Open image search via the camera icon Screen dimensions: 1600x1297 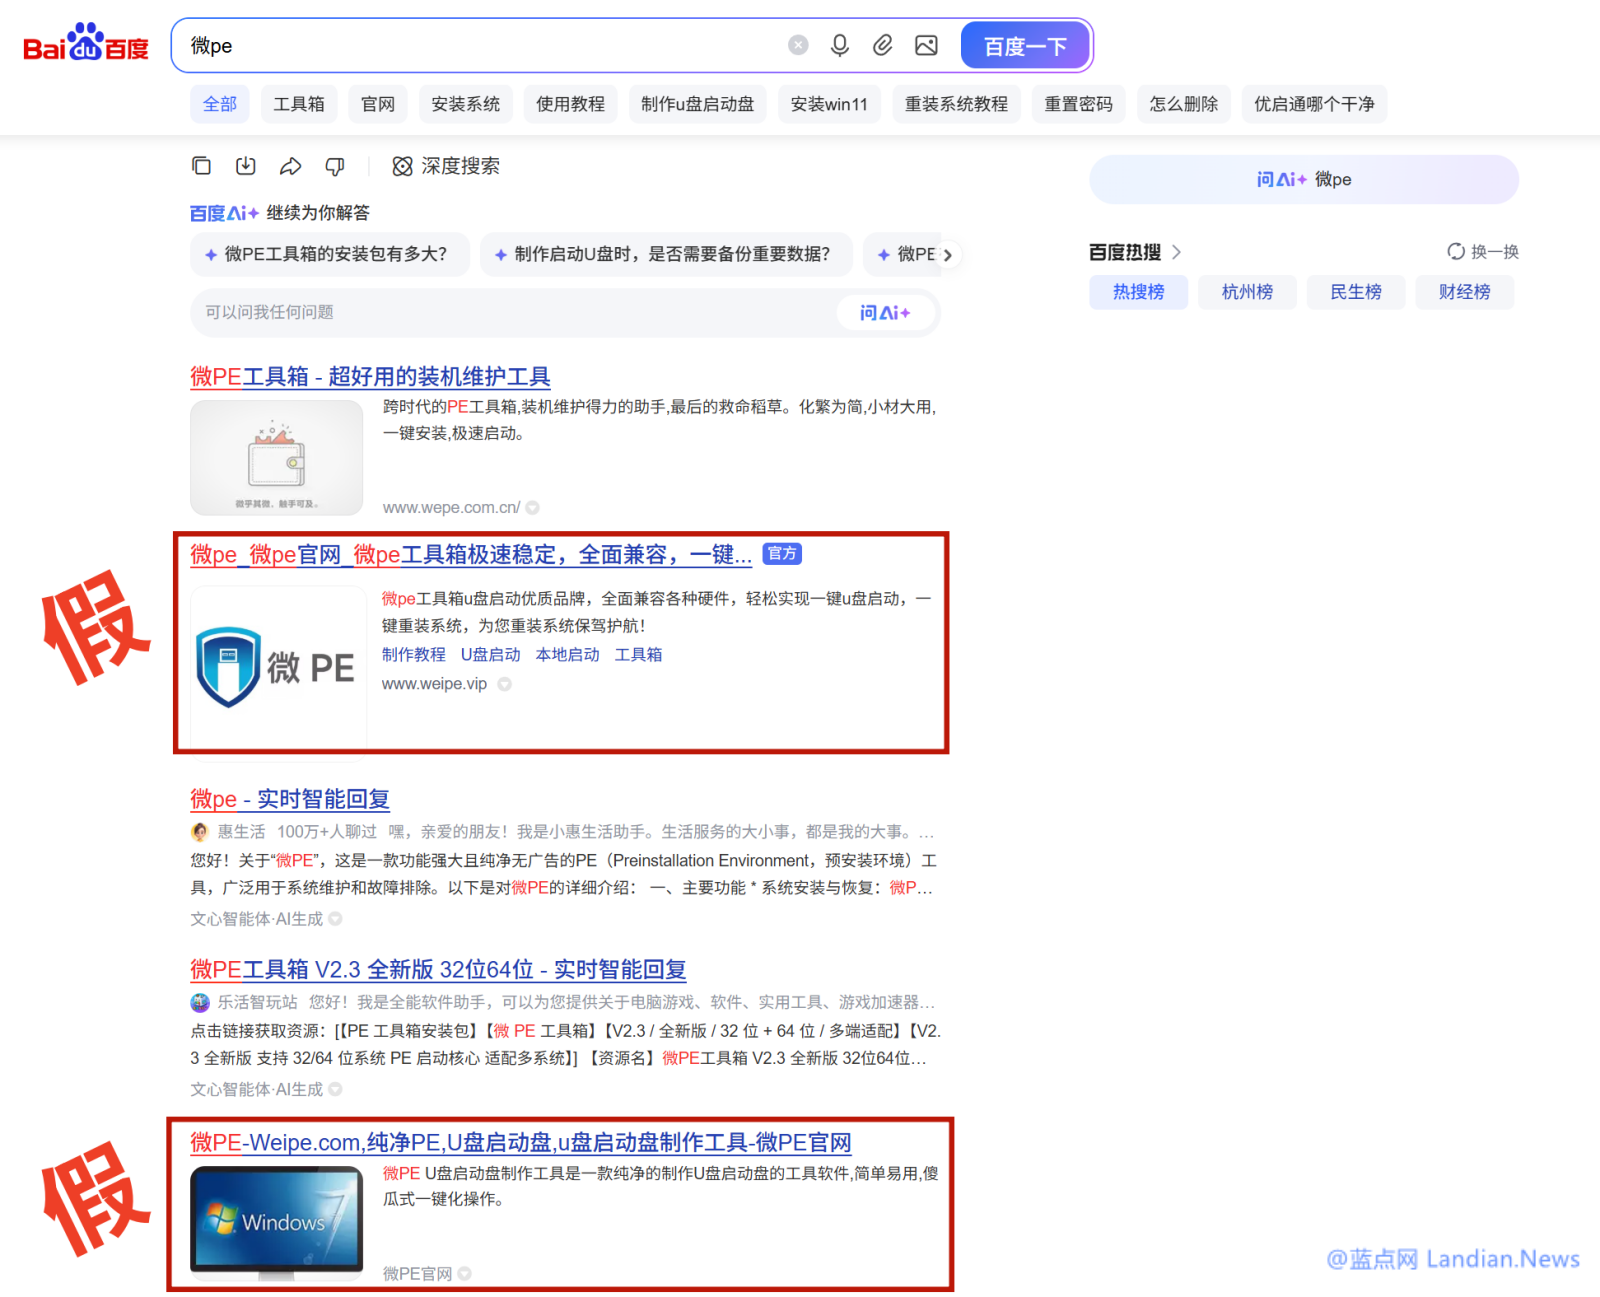926,45
